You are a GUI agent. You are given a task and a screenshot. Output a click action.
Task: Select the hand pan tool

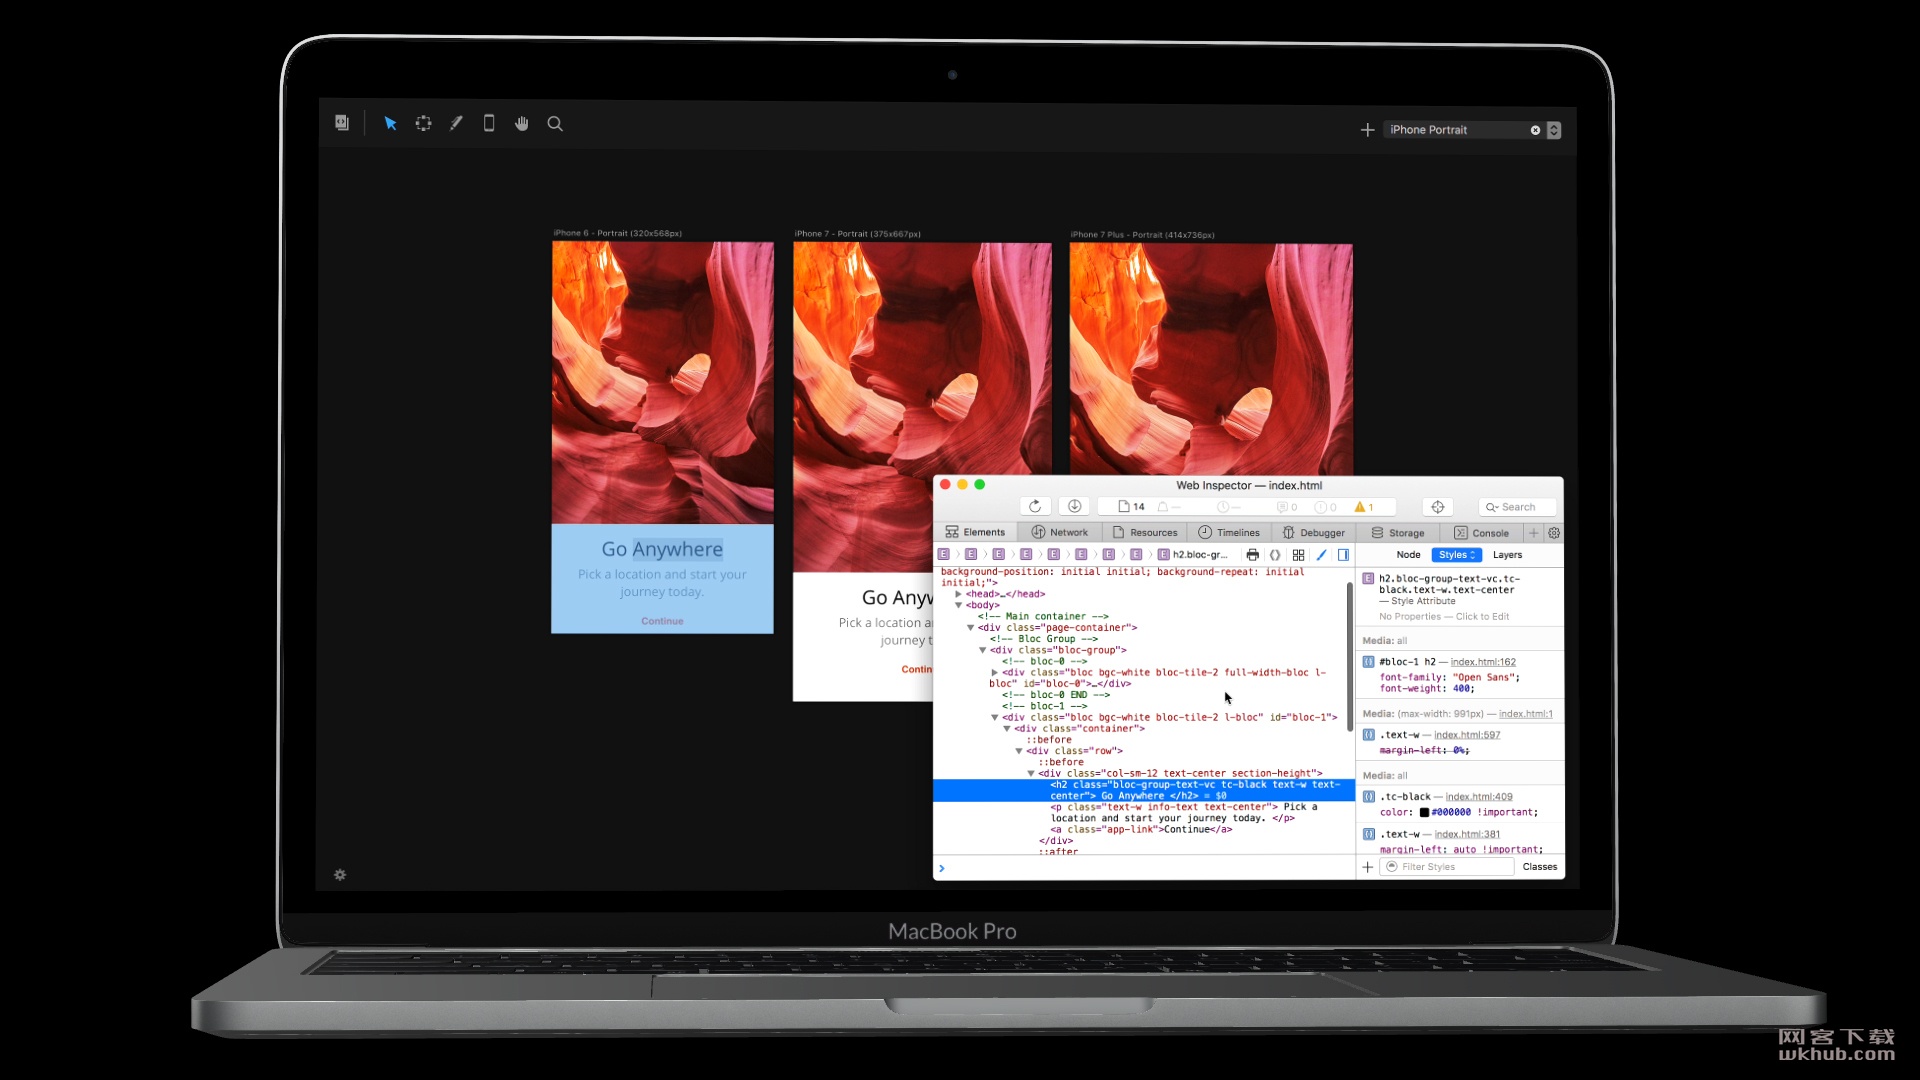(522, 124)
